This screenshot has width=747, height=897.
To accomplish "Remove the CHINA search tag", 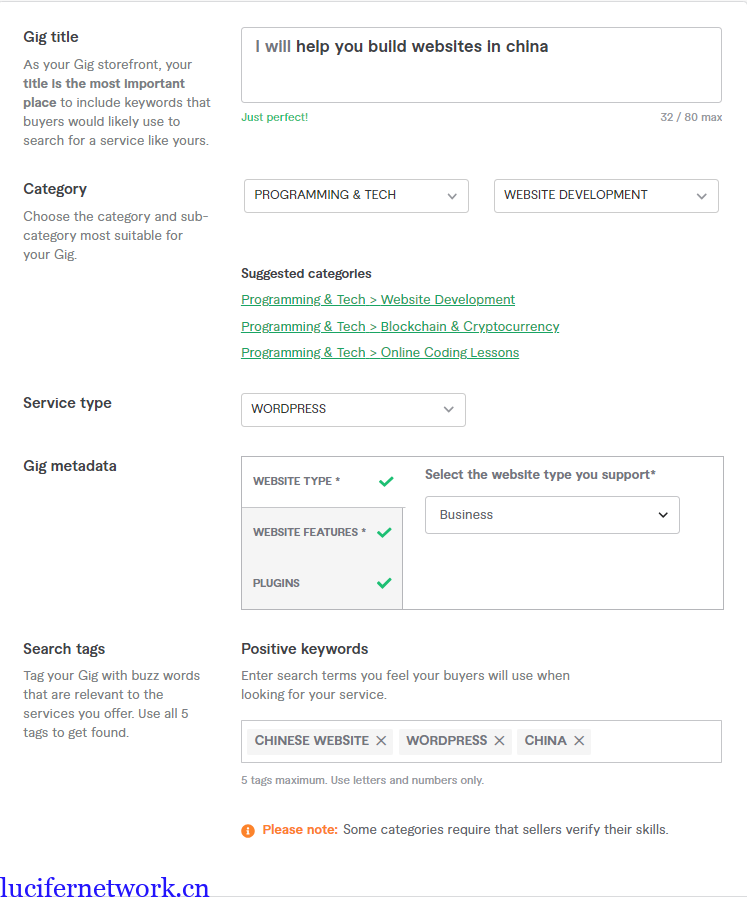I will [x=579, y=741].
